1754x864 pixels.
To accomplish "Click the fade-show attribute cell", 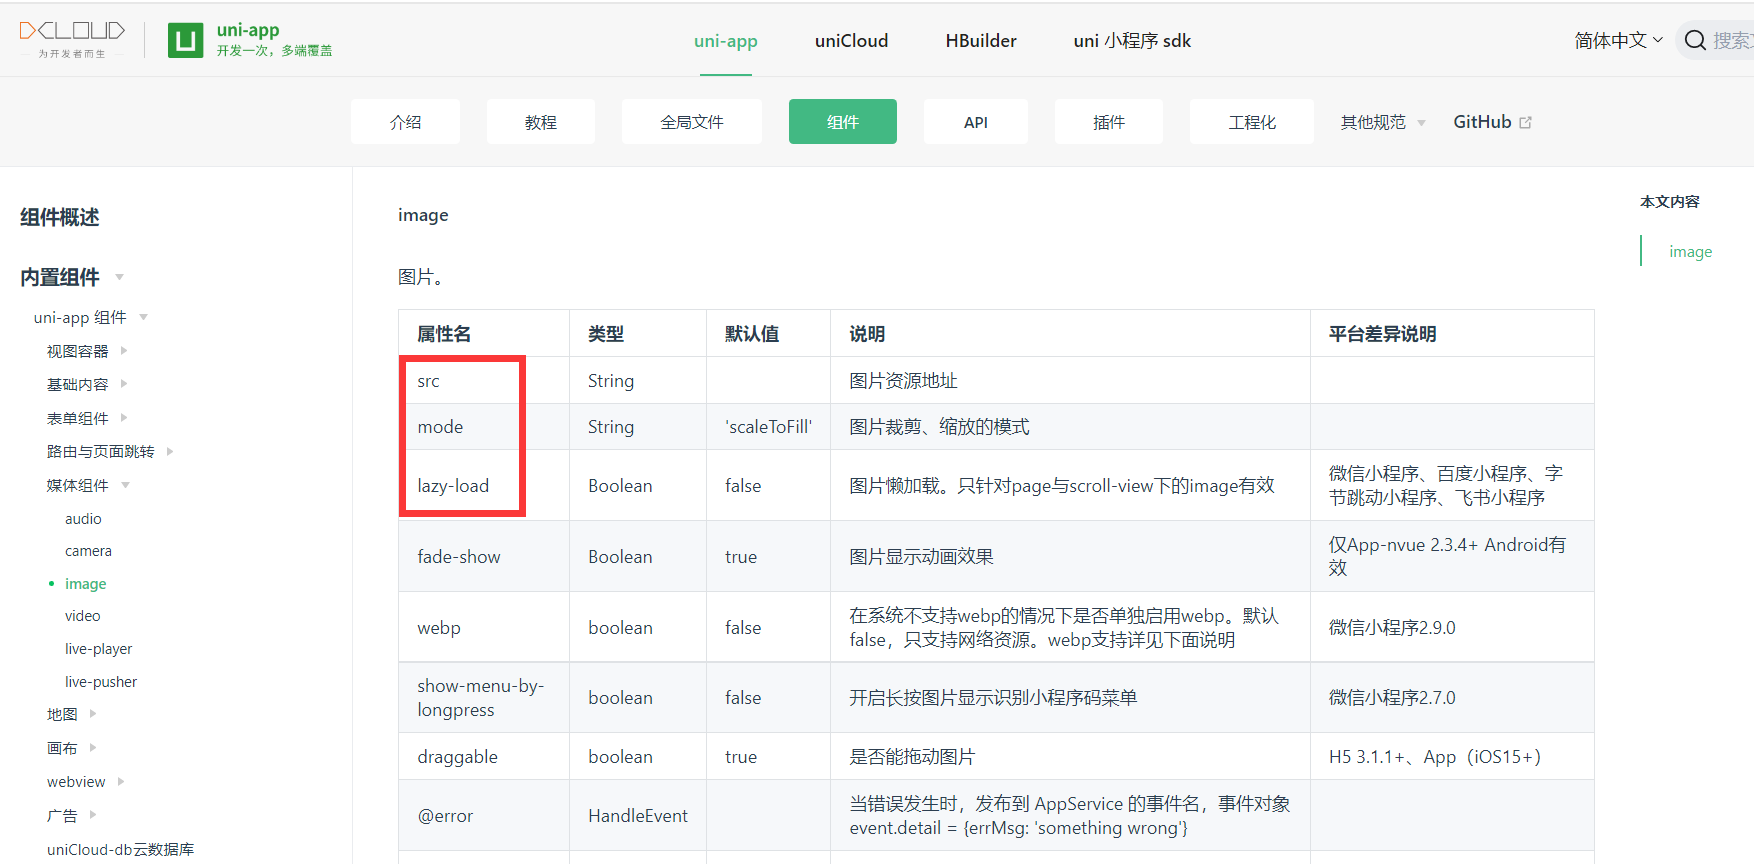I will [484, 557].
